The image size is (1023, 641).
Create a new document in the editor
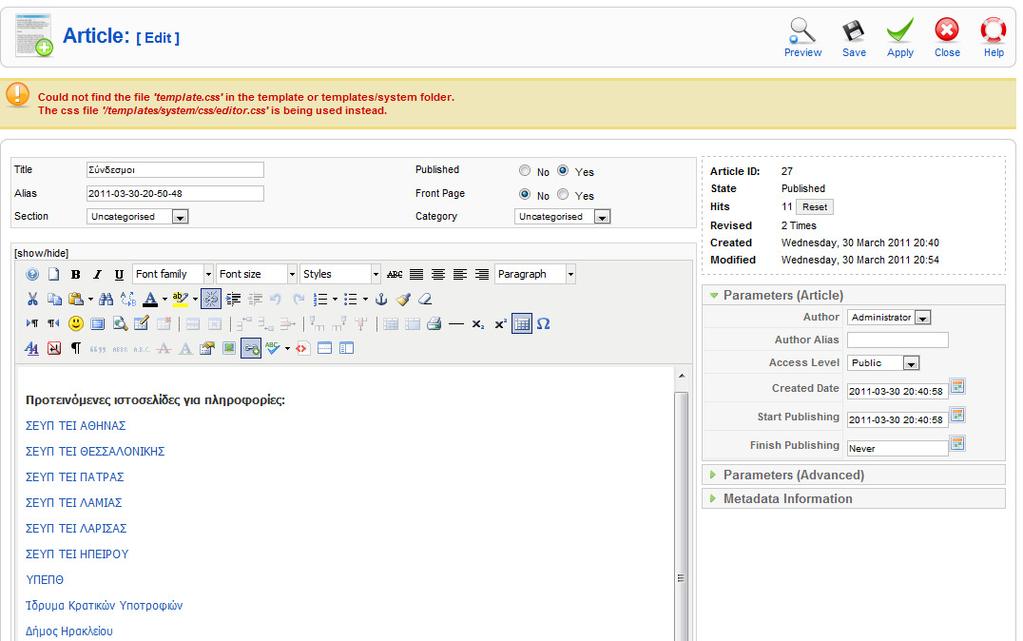coord(53,274)
